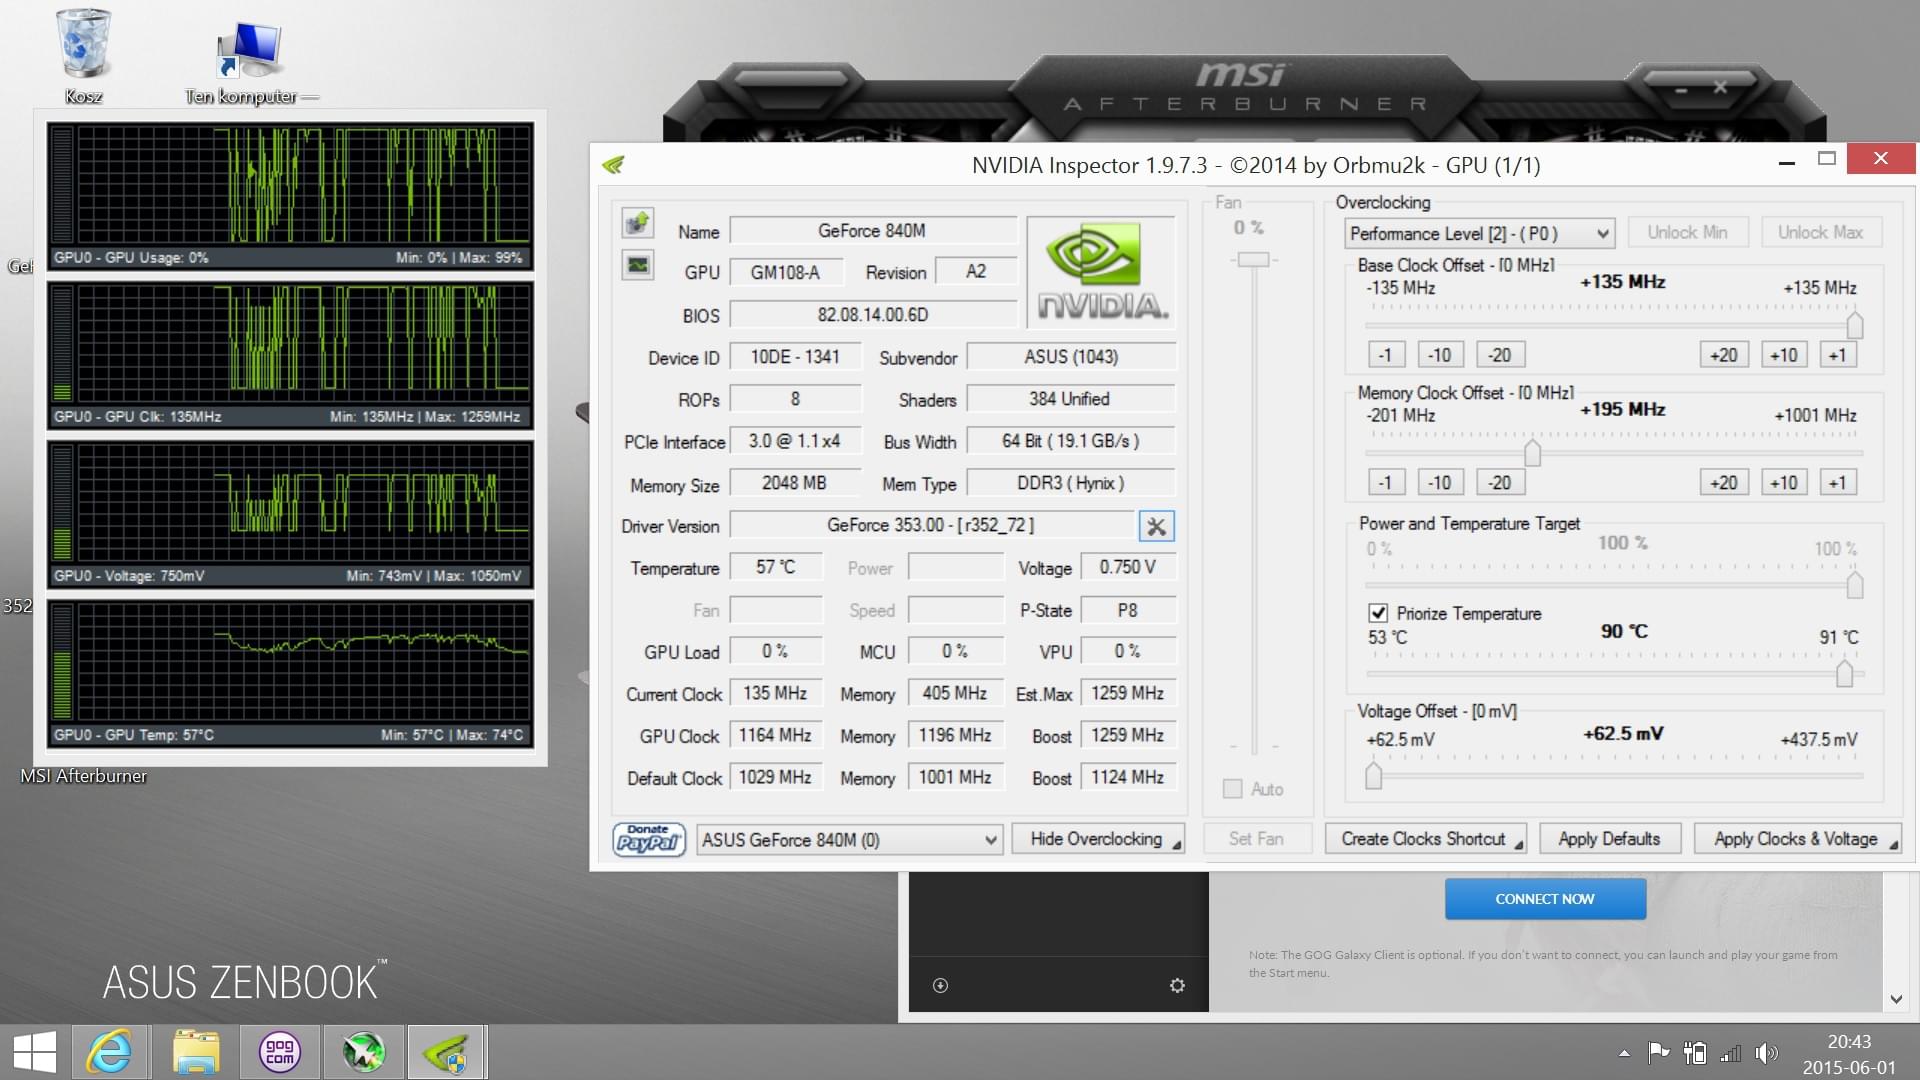The height and width of the screenshot is (1080, 1920).
Task: Click the Power Target slider handle
Action: [1855, 585]
